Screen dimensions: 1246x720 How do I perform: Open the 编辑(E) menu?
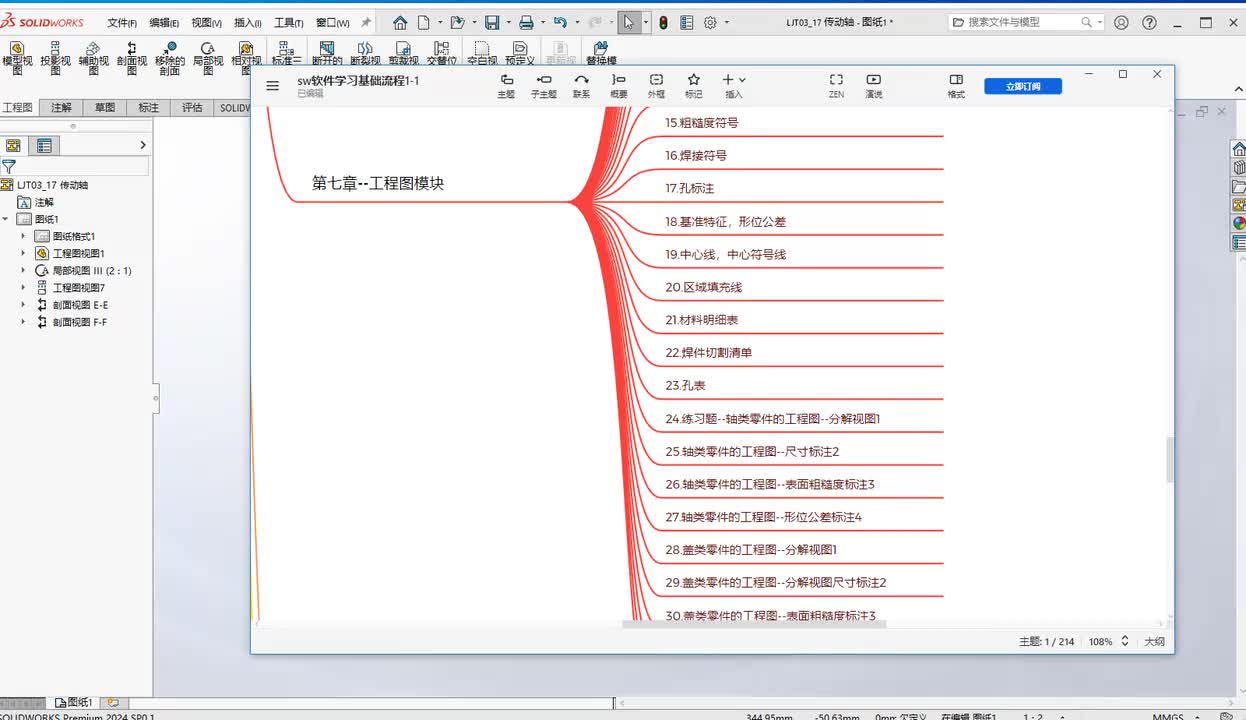pyautogui.click(x=164, y=22)
